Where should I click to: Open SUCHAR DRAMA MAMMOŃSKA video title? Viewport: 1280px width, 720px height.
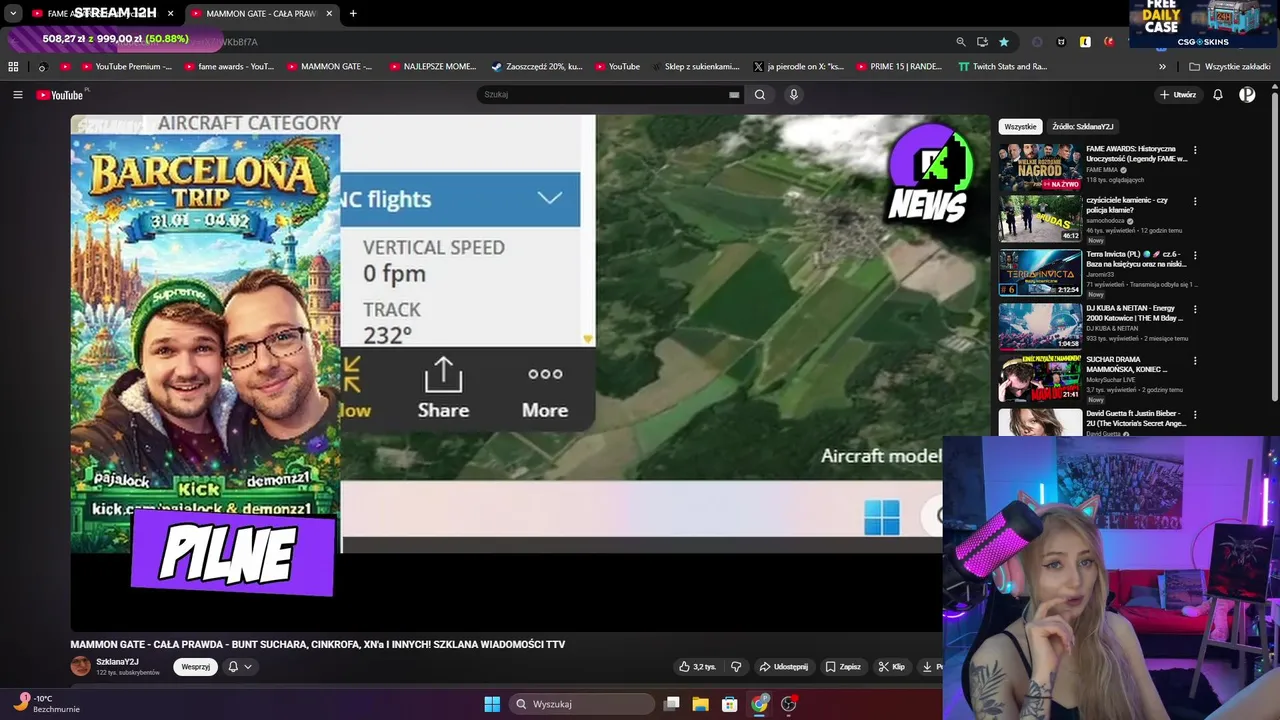click(x=1127, y=365)
